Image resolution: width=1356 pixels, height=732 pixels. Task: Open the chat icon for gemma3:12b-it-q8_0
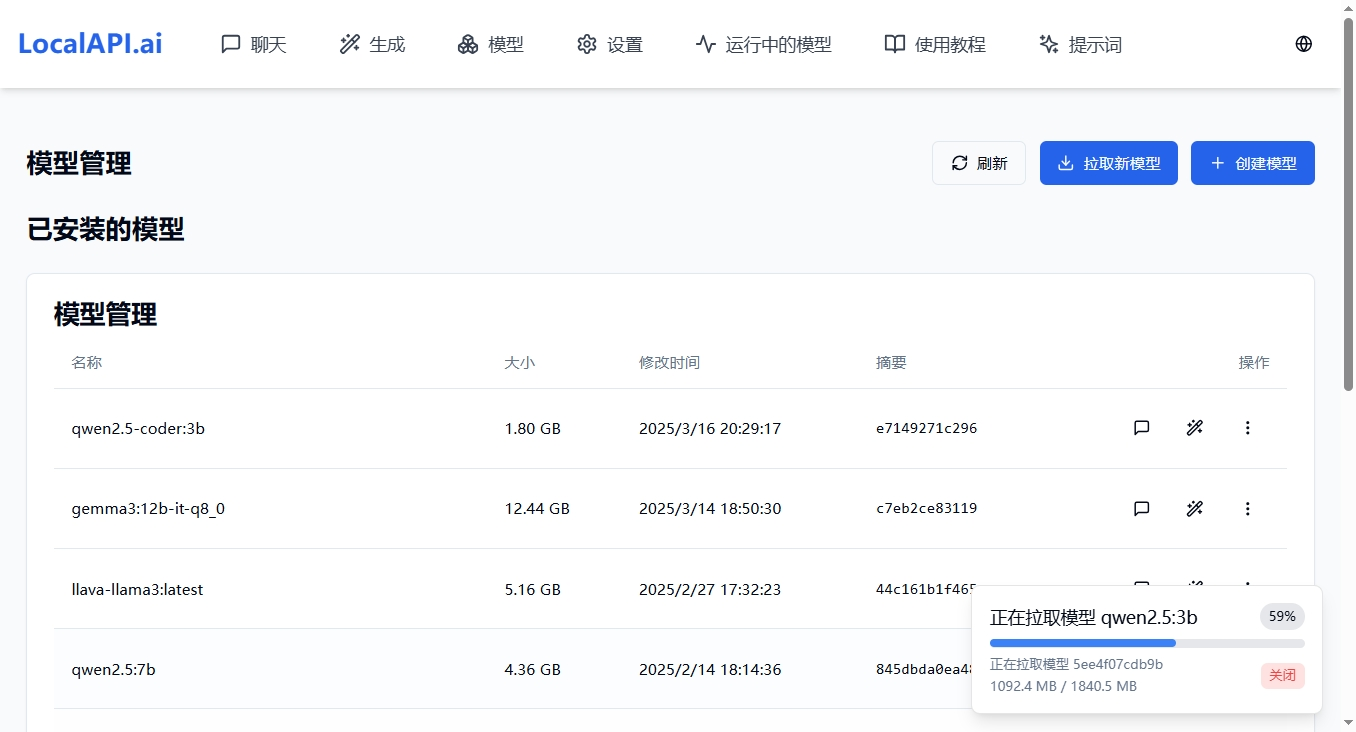[x=1141, y=509]
